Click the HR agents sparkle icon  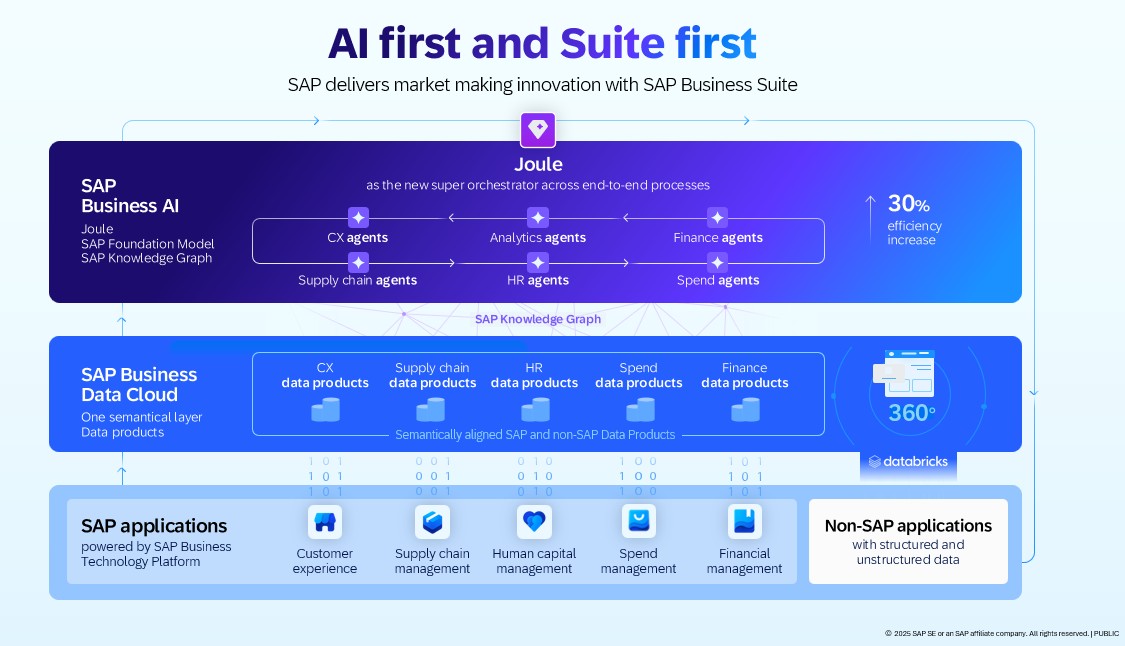[x=538, y=262]
